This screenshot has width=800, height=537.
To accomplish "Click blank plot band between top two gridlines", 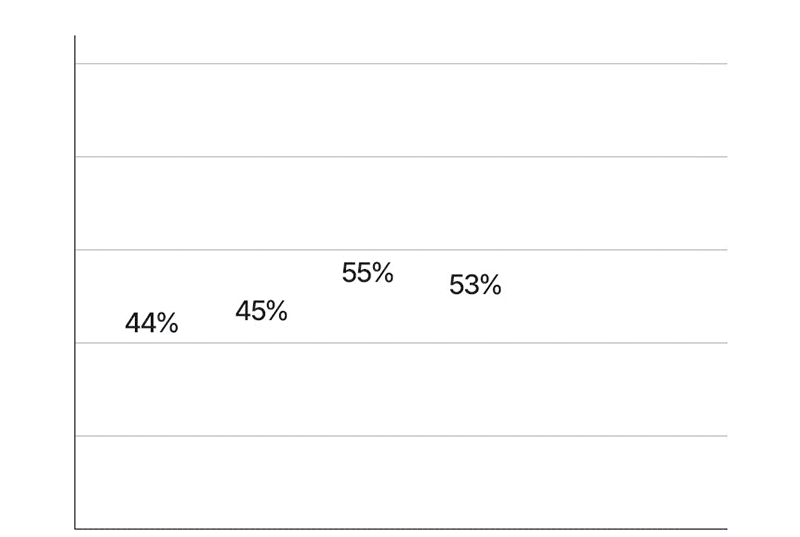I will [400, 110].
